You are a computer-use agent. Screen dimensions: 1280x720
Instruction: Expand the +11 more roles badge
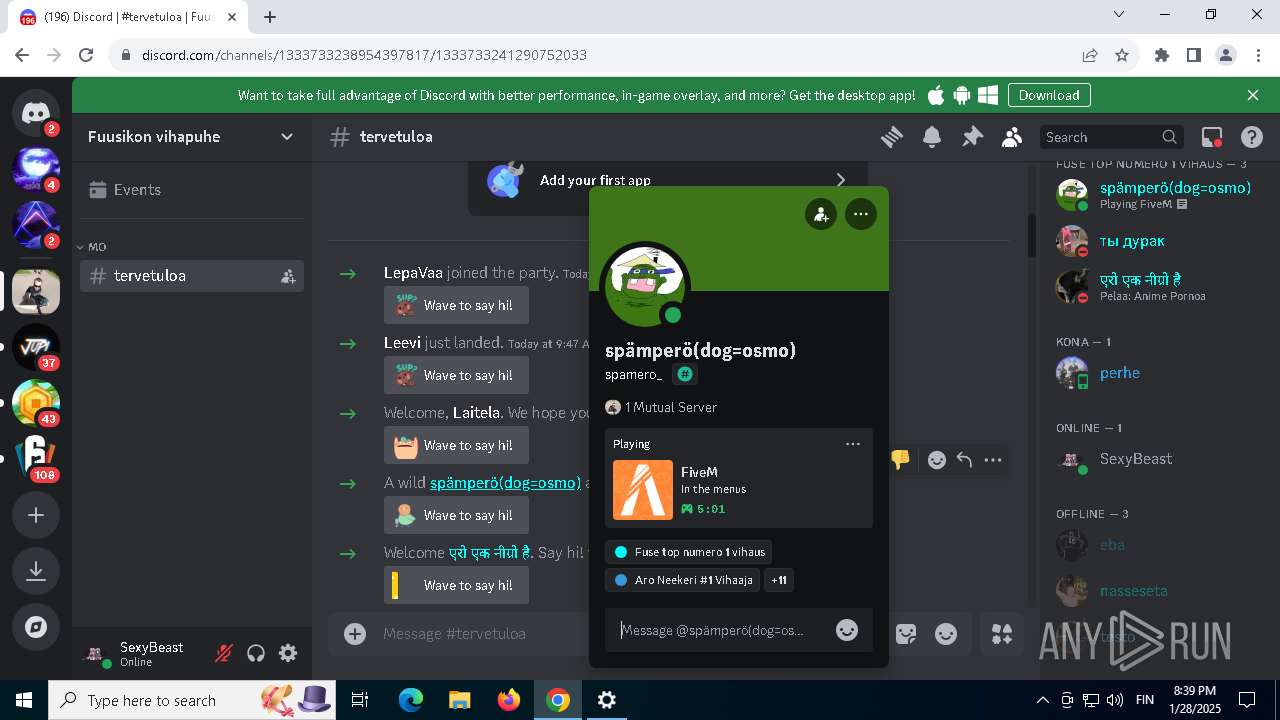click(x=779, y=580)
